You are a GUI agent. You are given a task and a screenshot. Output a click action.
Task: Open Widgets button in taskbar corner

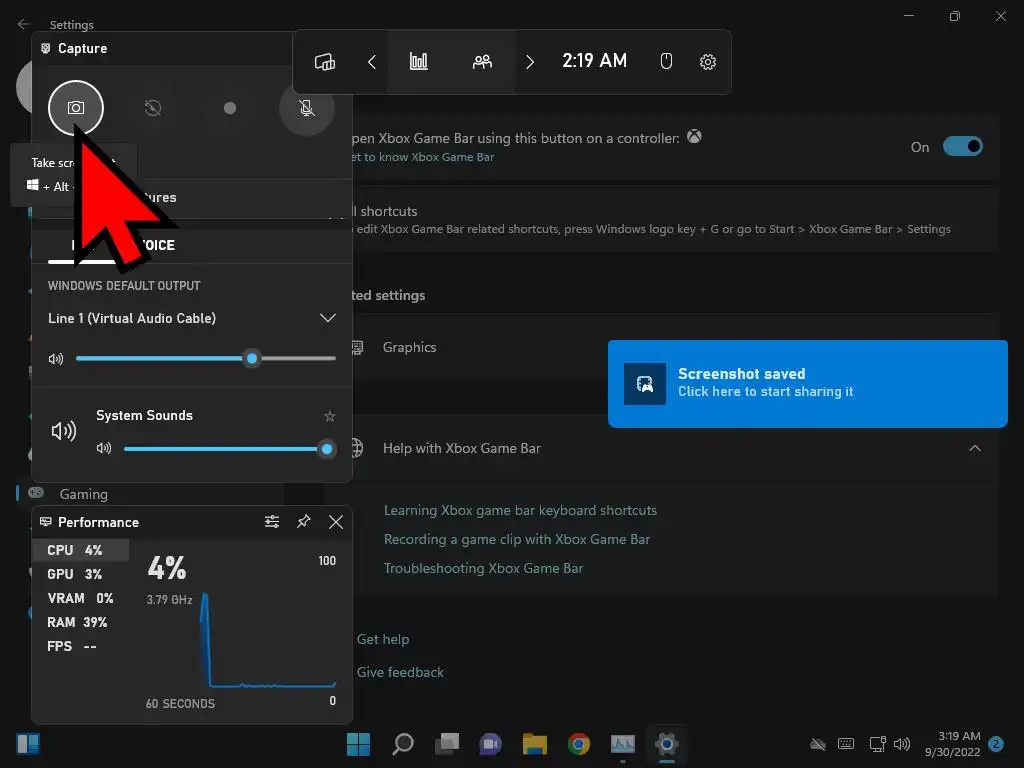click(x=27, y=744)
